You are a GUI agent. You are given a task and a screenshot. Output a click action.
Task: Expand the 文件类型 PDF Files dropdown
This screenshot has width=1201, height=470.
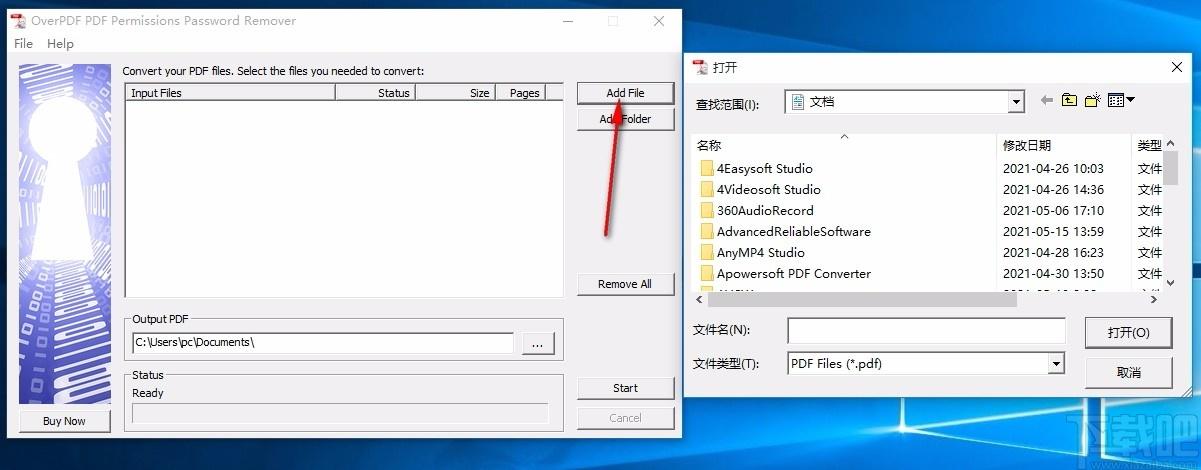click(1056, 364)
